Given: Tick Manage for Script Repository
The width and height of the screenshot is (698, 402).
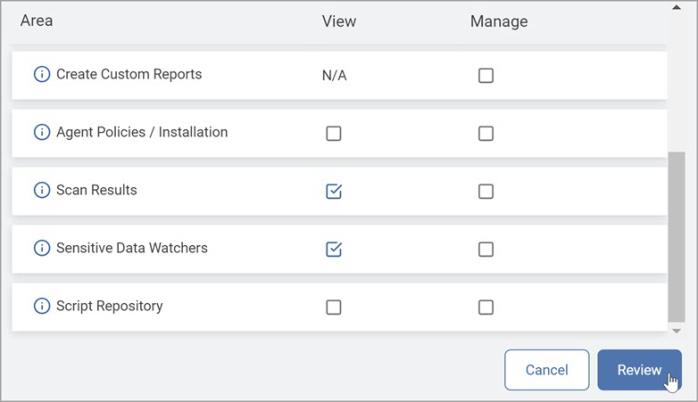Looking at the screenshot, I should click(485, 307).
